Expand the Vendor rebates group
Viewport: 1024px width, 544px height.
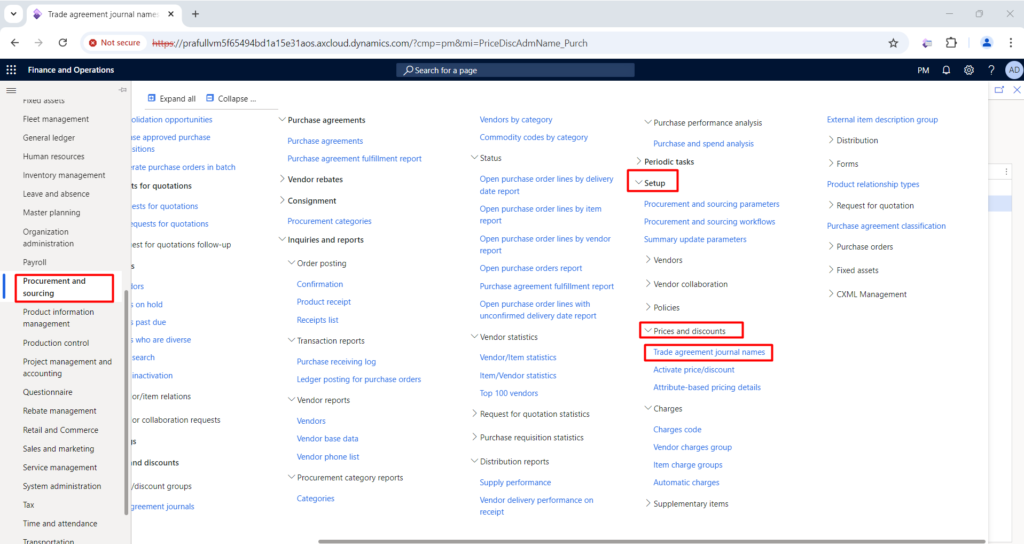tap(282, 179)
